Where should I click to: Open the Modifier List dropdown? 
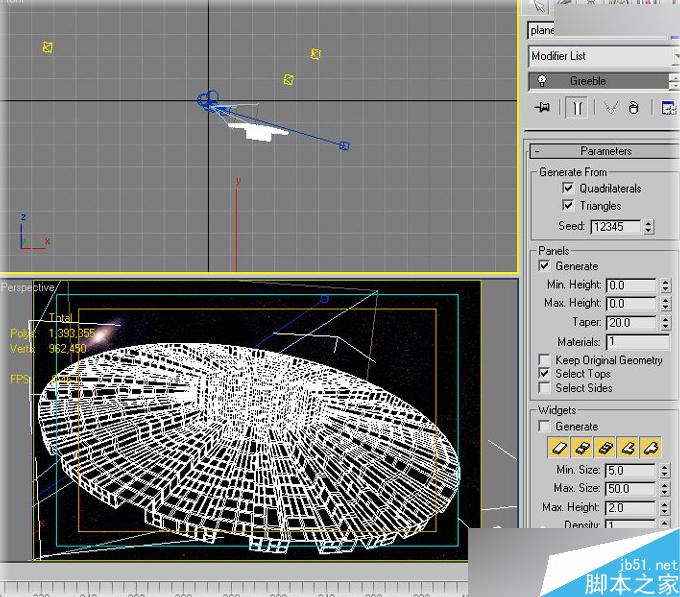click(x=602, y=56)
